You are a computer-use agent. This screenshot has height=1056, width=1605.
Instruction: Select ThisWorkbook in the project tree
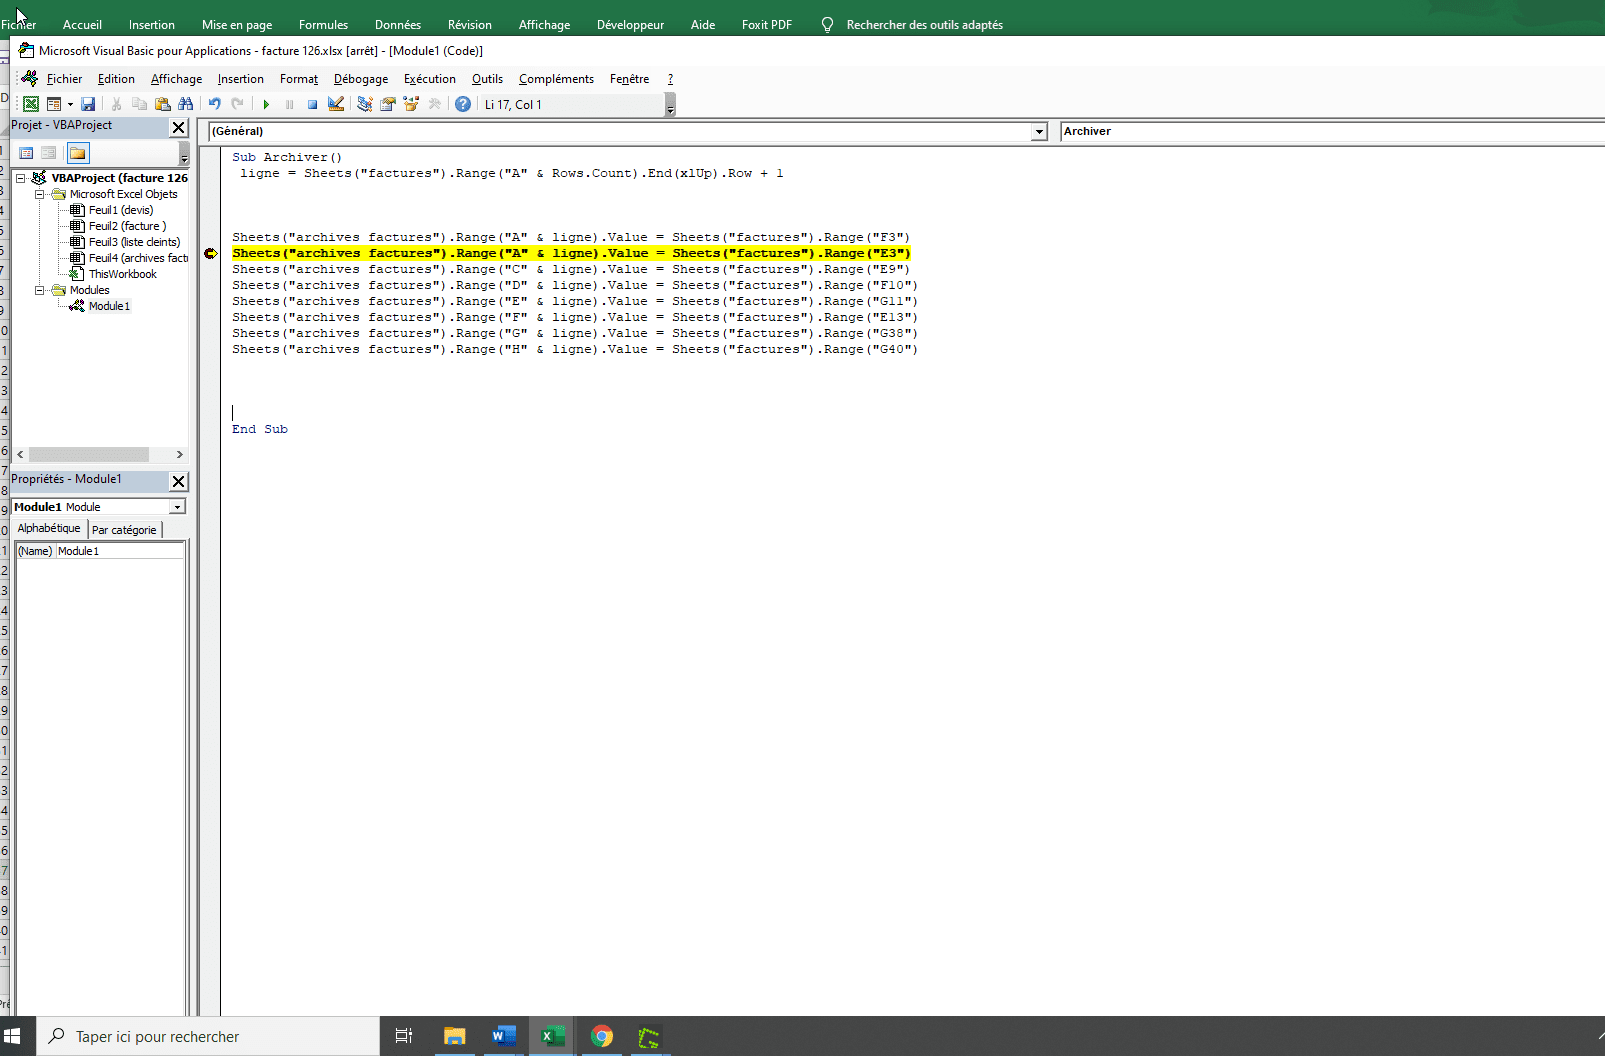tap(122, 274)
